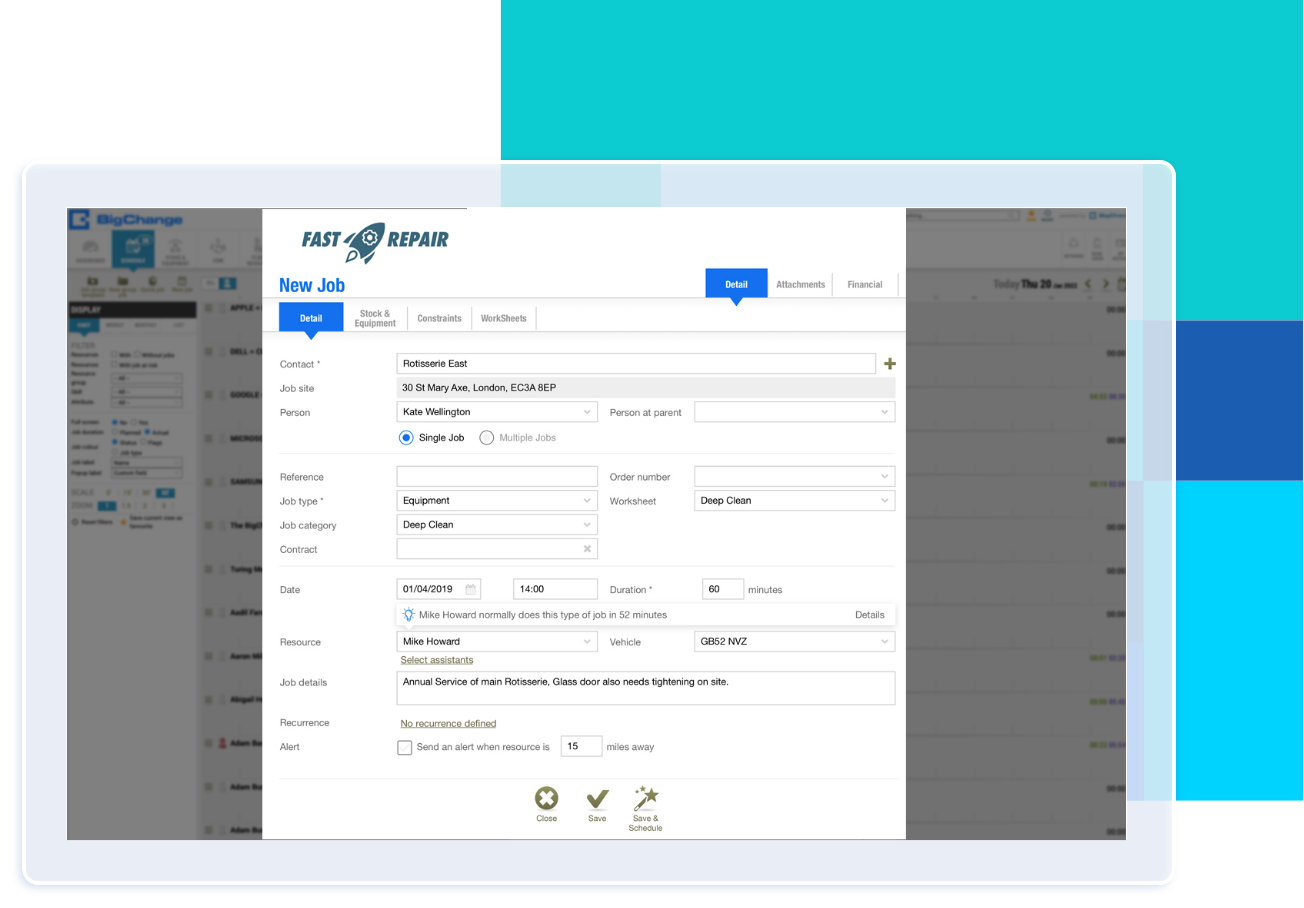Image resolution: width=1304 pixels, height=908 pixels.
Task: Click the Details link on the suggestion banner
Action: coord(869,614)
